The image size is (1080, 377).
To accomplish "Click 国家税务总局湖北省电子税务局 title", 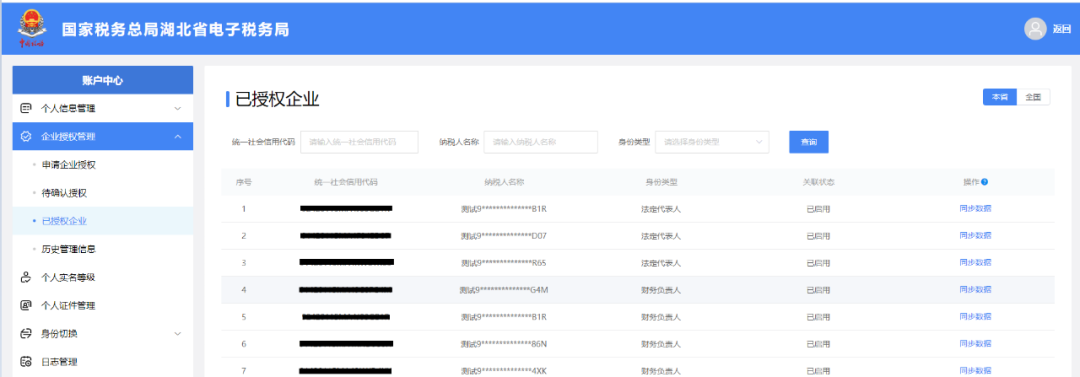I will [175, 30].
